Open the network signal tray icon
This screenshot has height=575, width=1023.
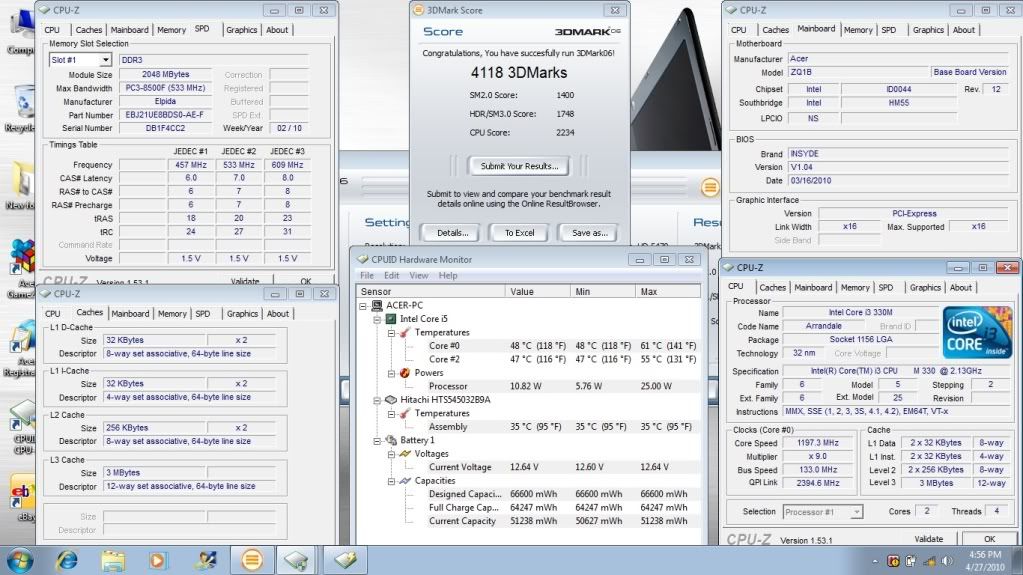point(929,561)
